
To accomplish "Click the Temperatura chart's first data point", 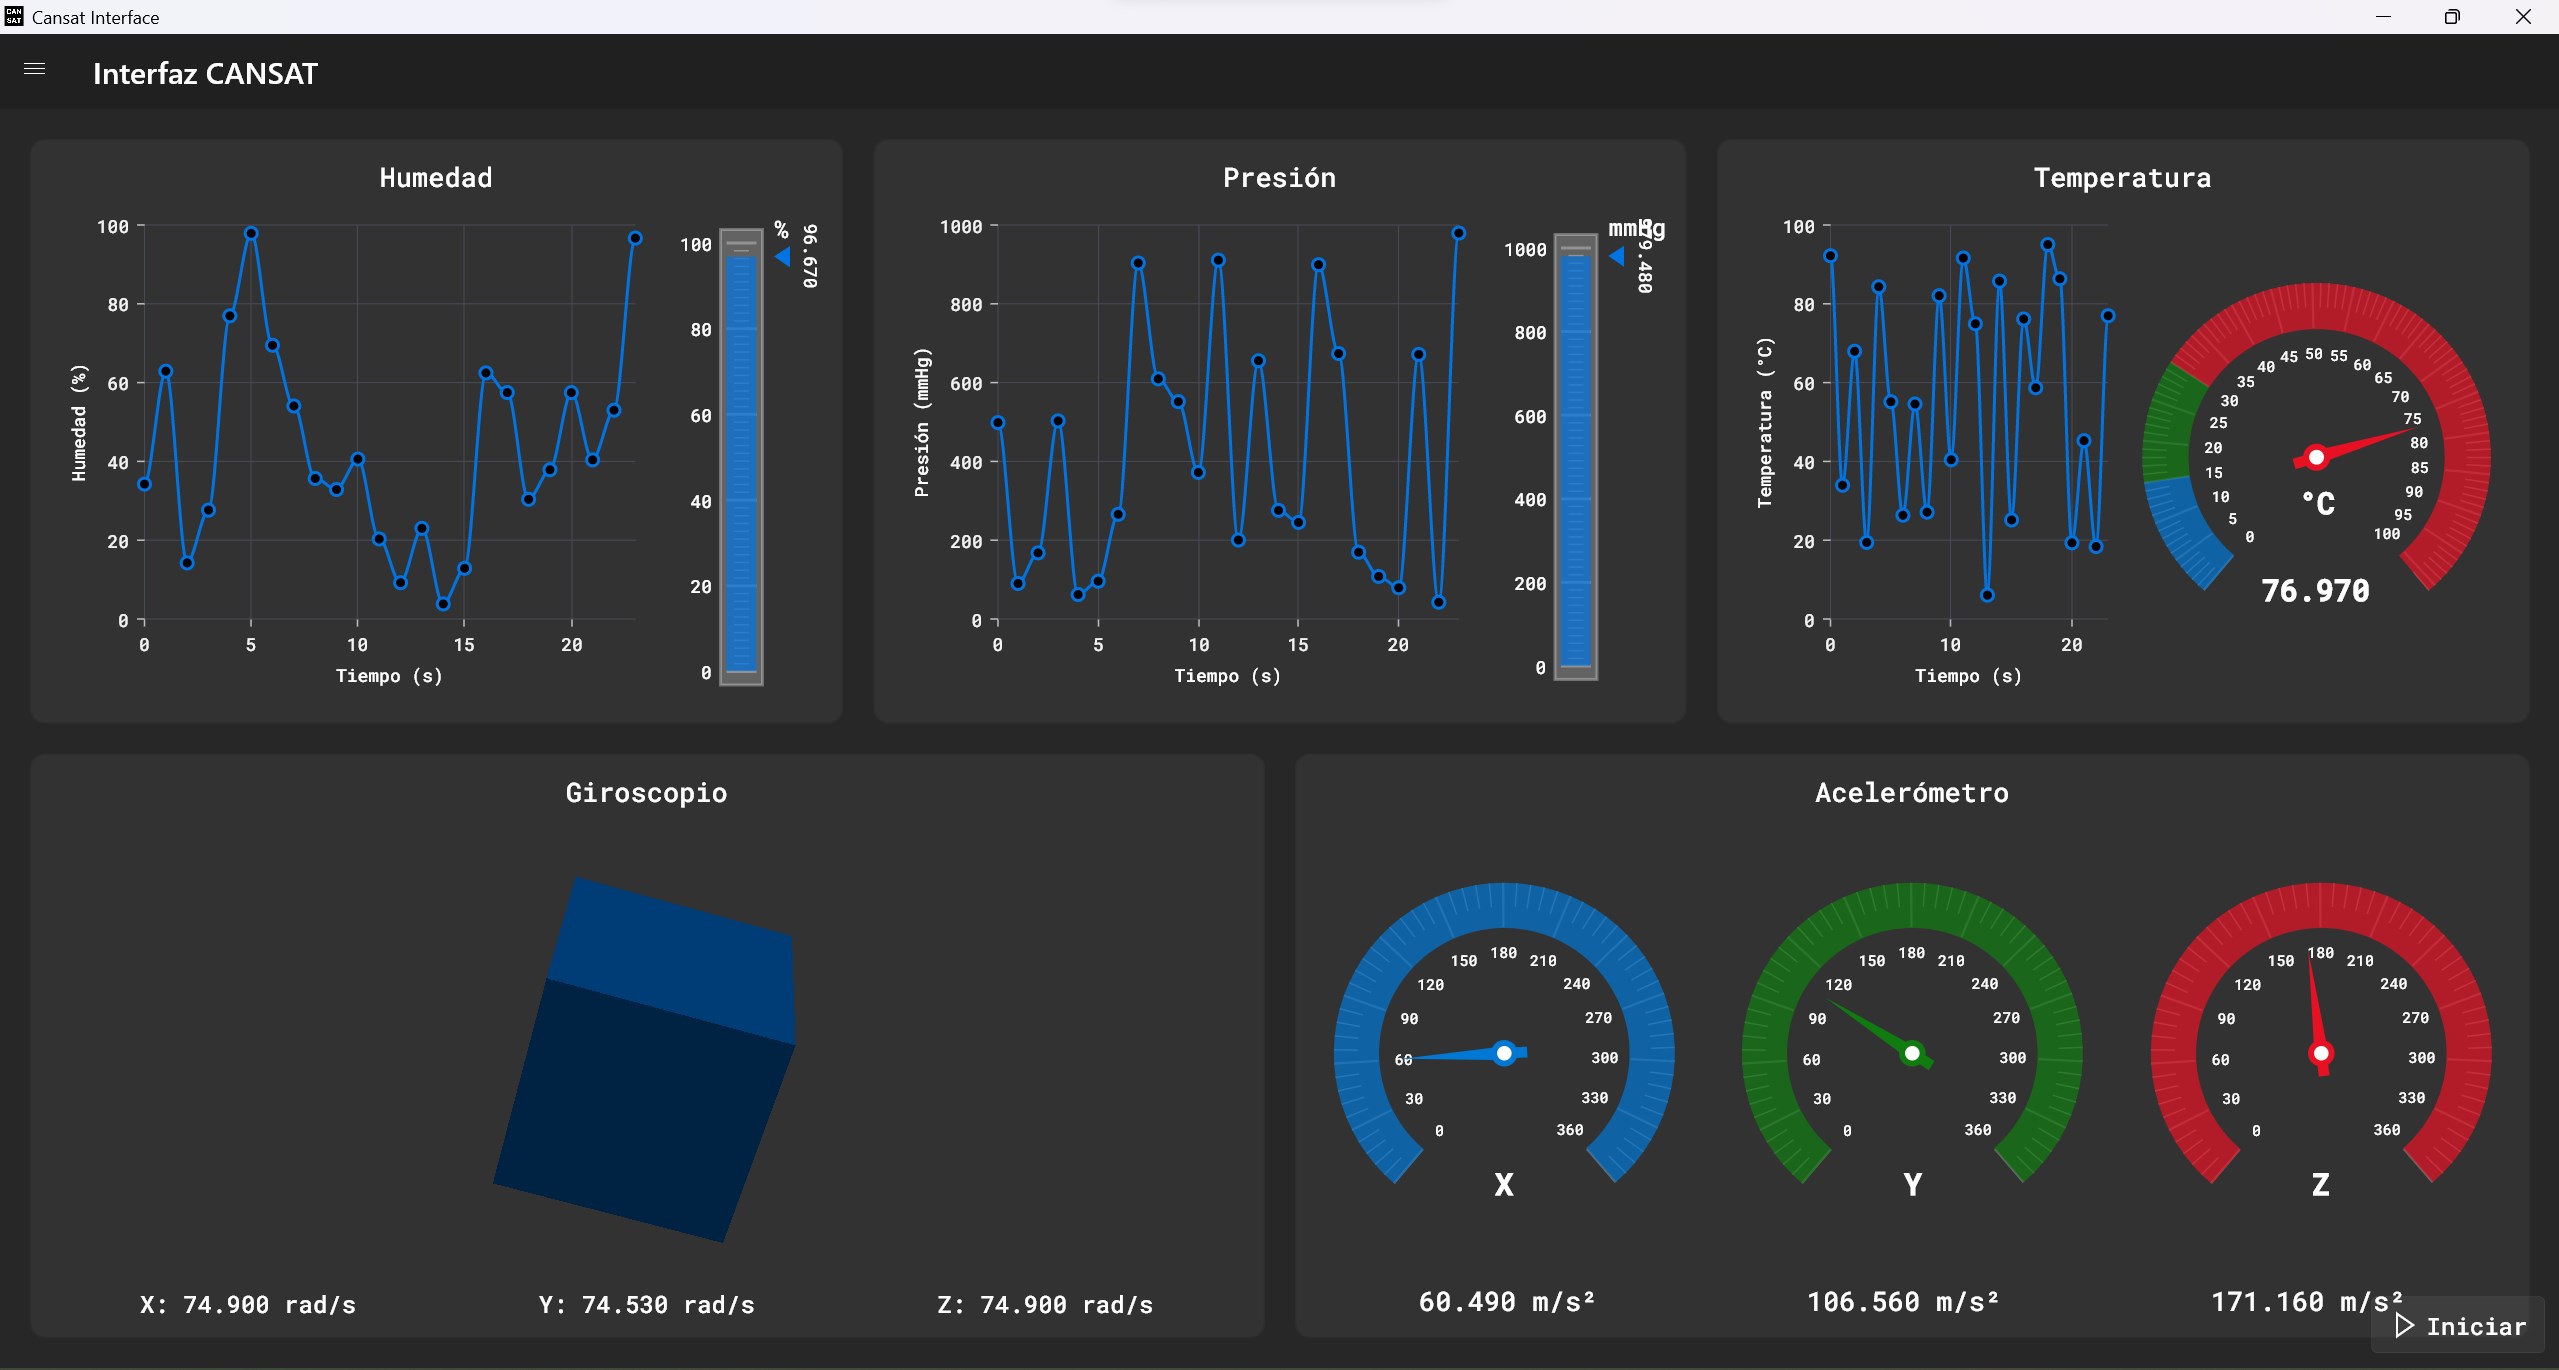I will (x=1830, y=256).
